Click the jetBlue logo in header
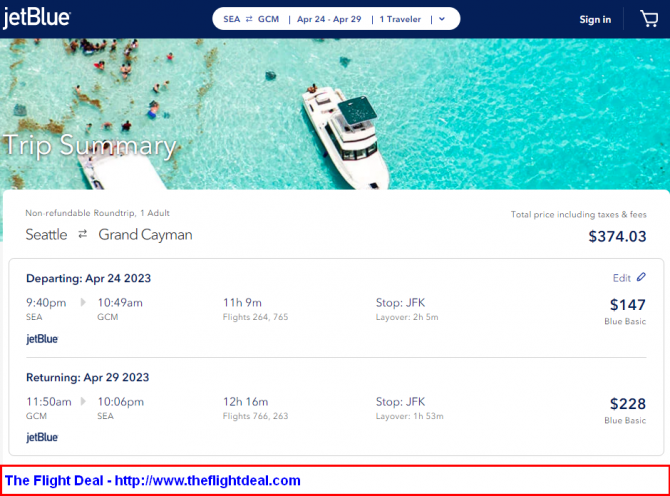 click(x=36, y=18)
